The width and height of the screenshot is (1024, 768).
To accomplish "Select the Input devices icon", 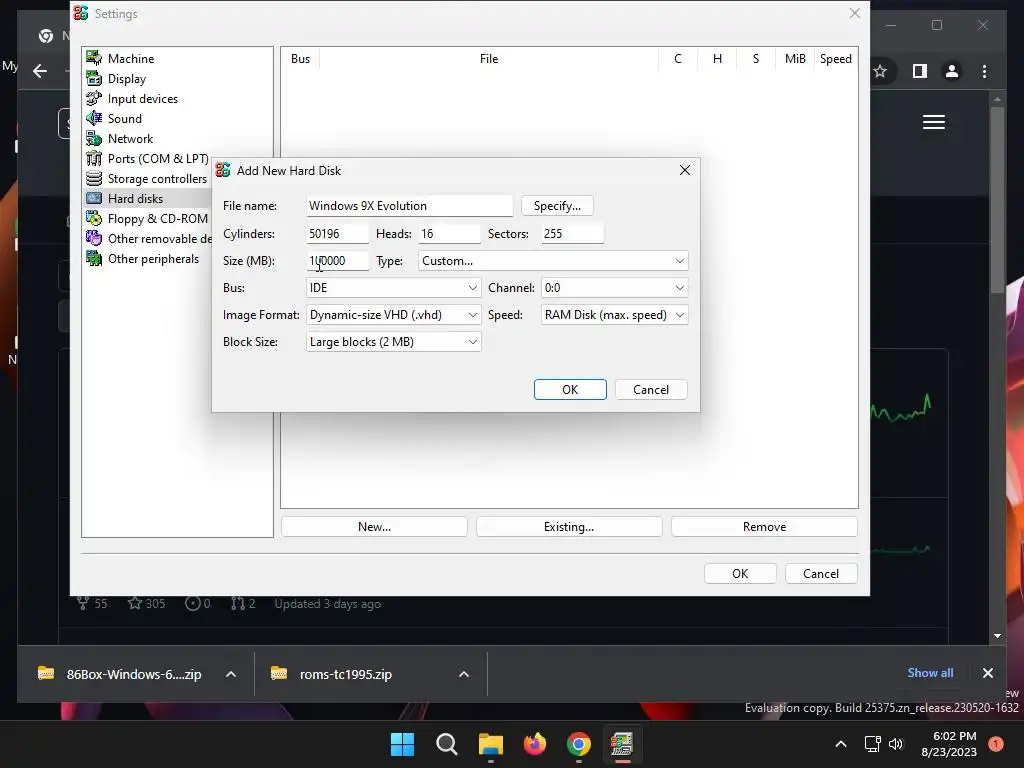I will click(94, 99).
